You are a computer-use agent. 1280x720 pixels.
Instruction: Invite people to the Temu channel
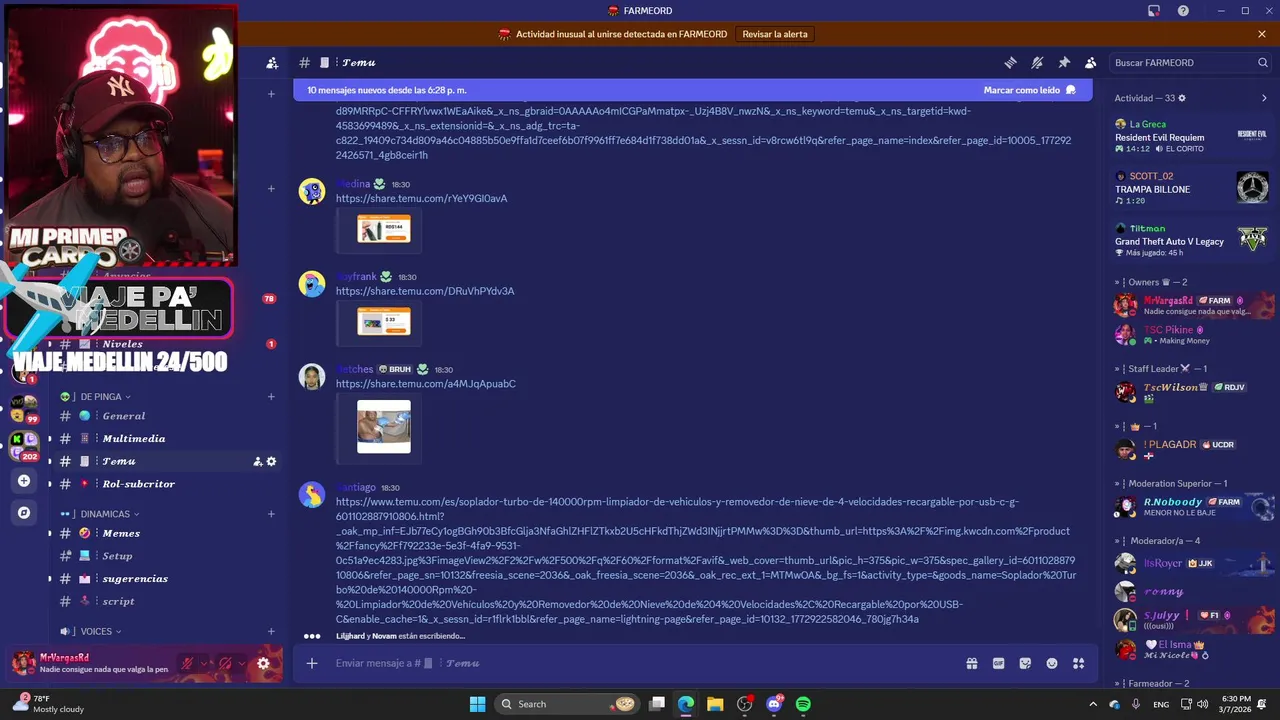click(257, 461)
